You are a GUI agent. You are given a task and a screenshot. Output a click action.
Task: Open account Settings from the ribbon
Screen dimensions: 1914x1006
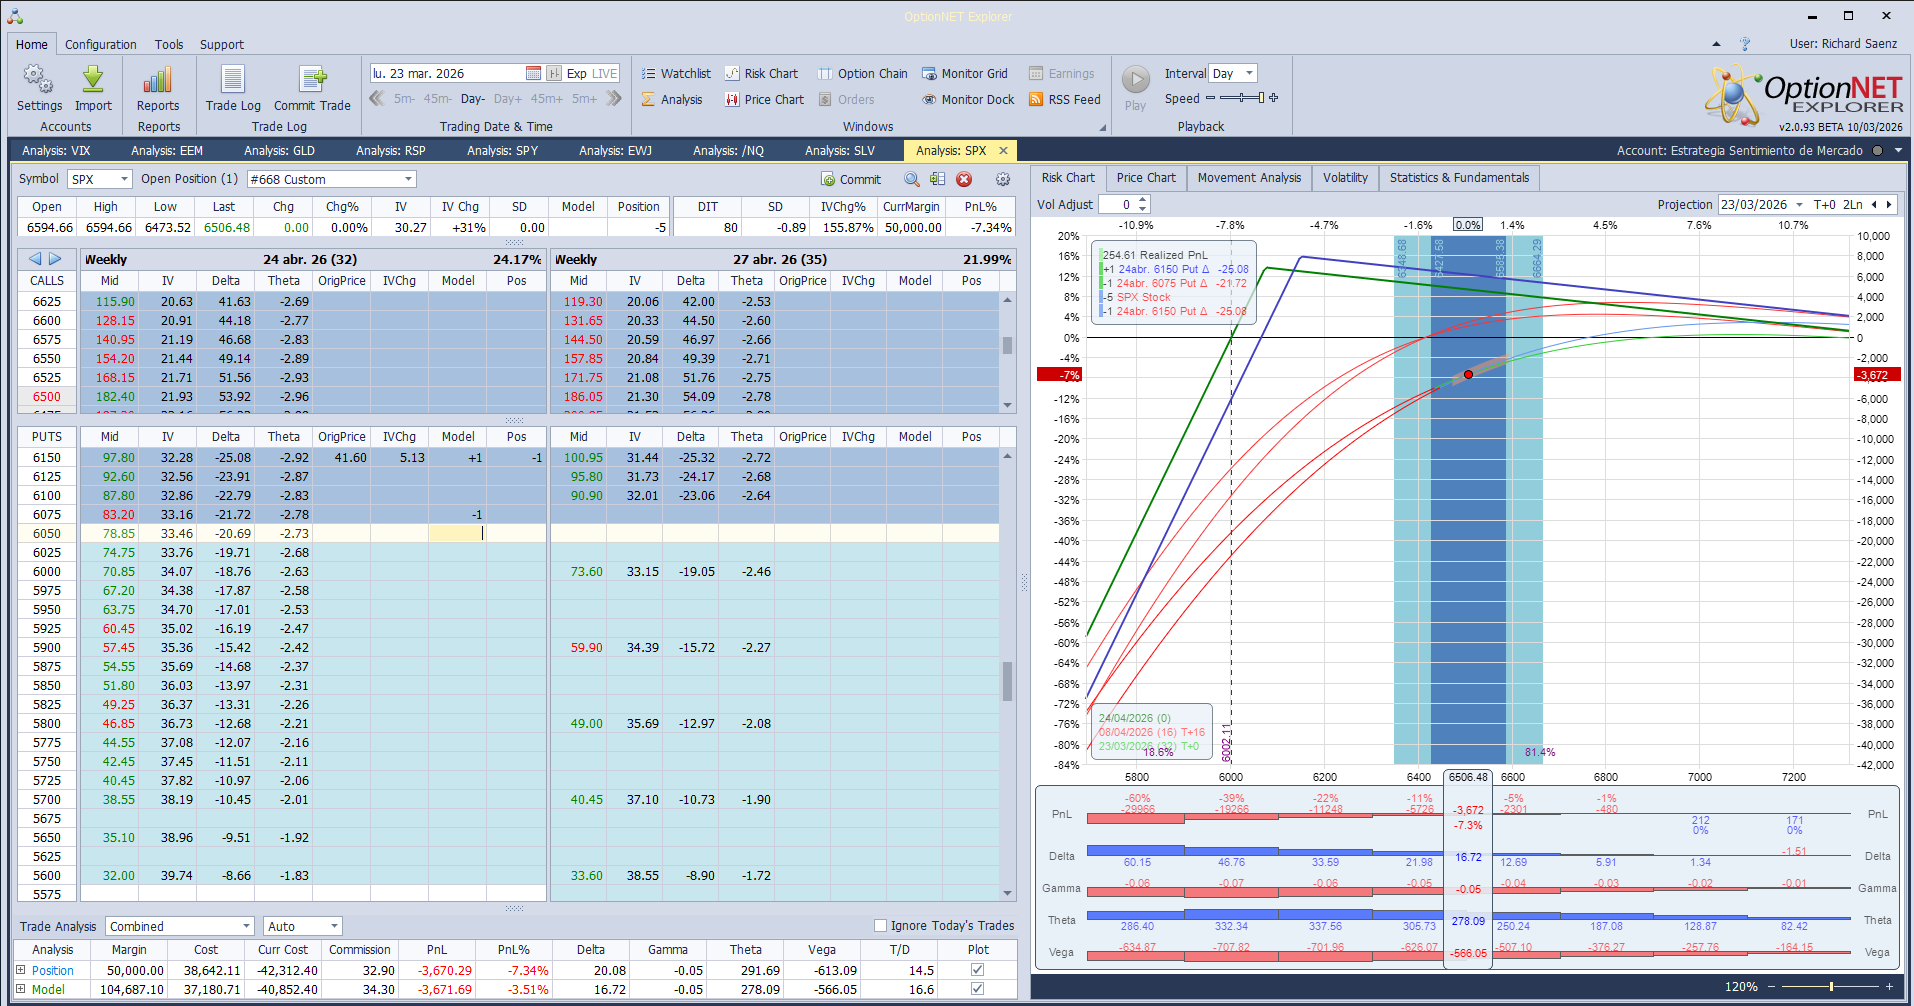39,89
